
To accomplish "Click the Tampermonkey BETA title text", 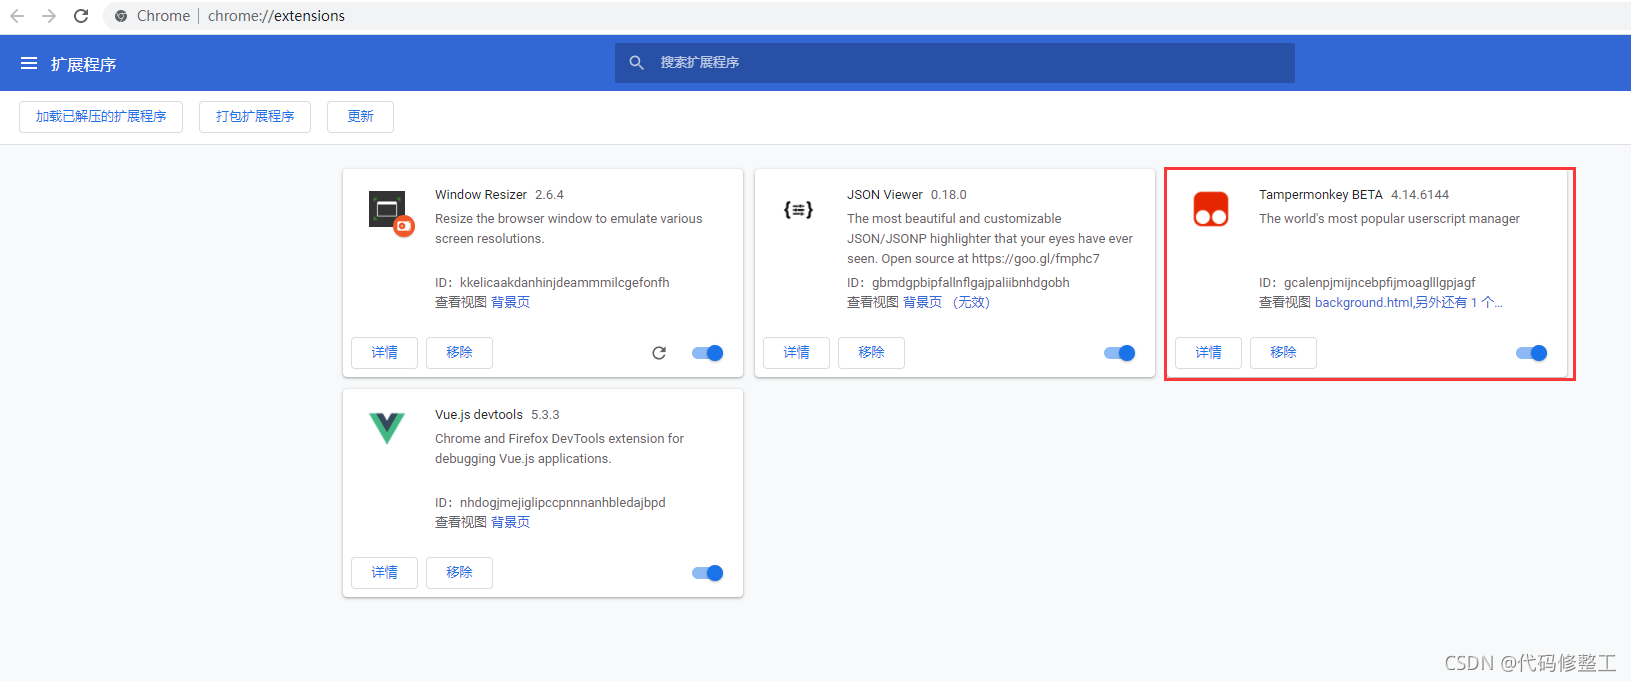I will 1321,195.
